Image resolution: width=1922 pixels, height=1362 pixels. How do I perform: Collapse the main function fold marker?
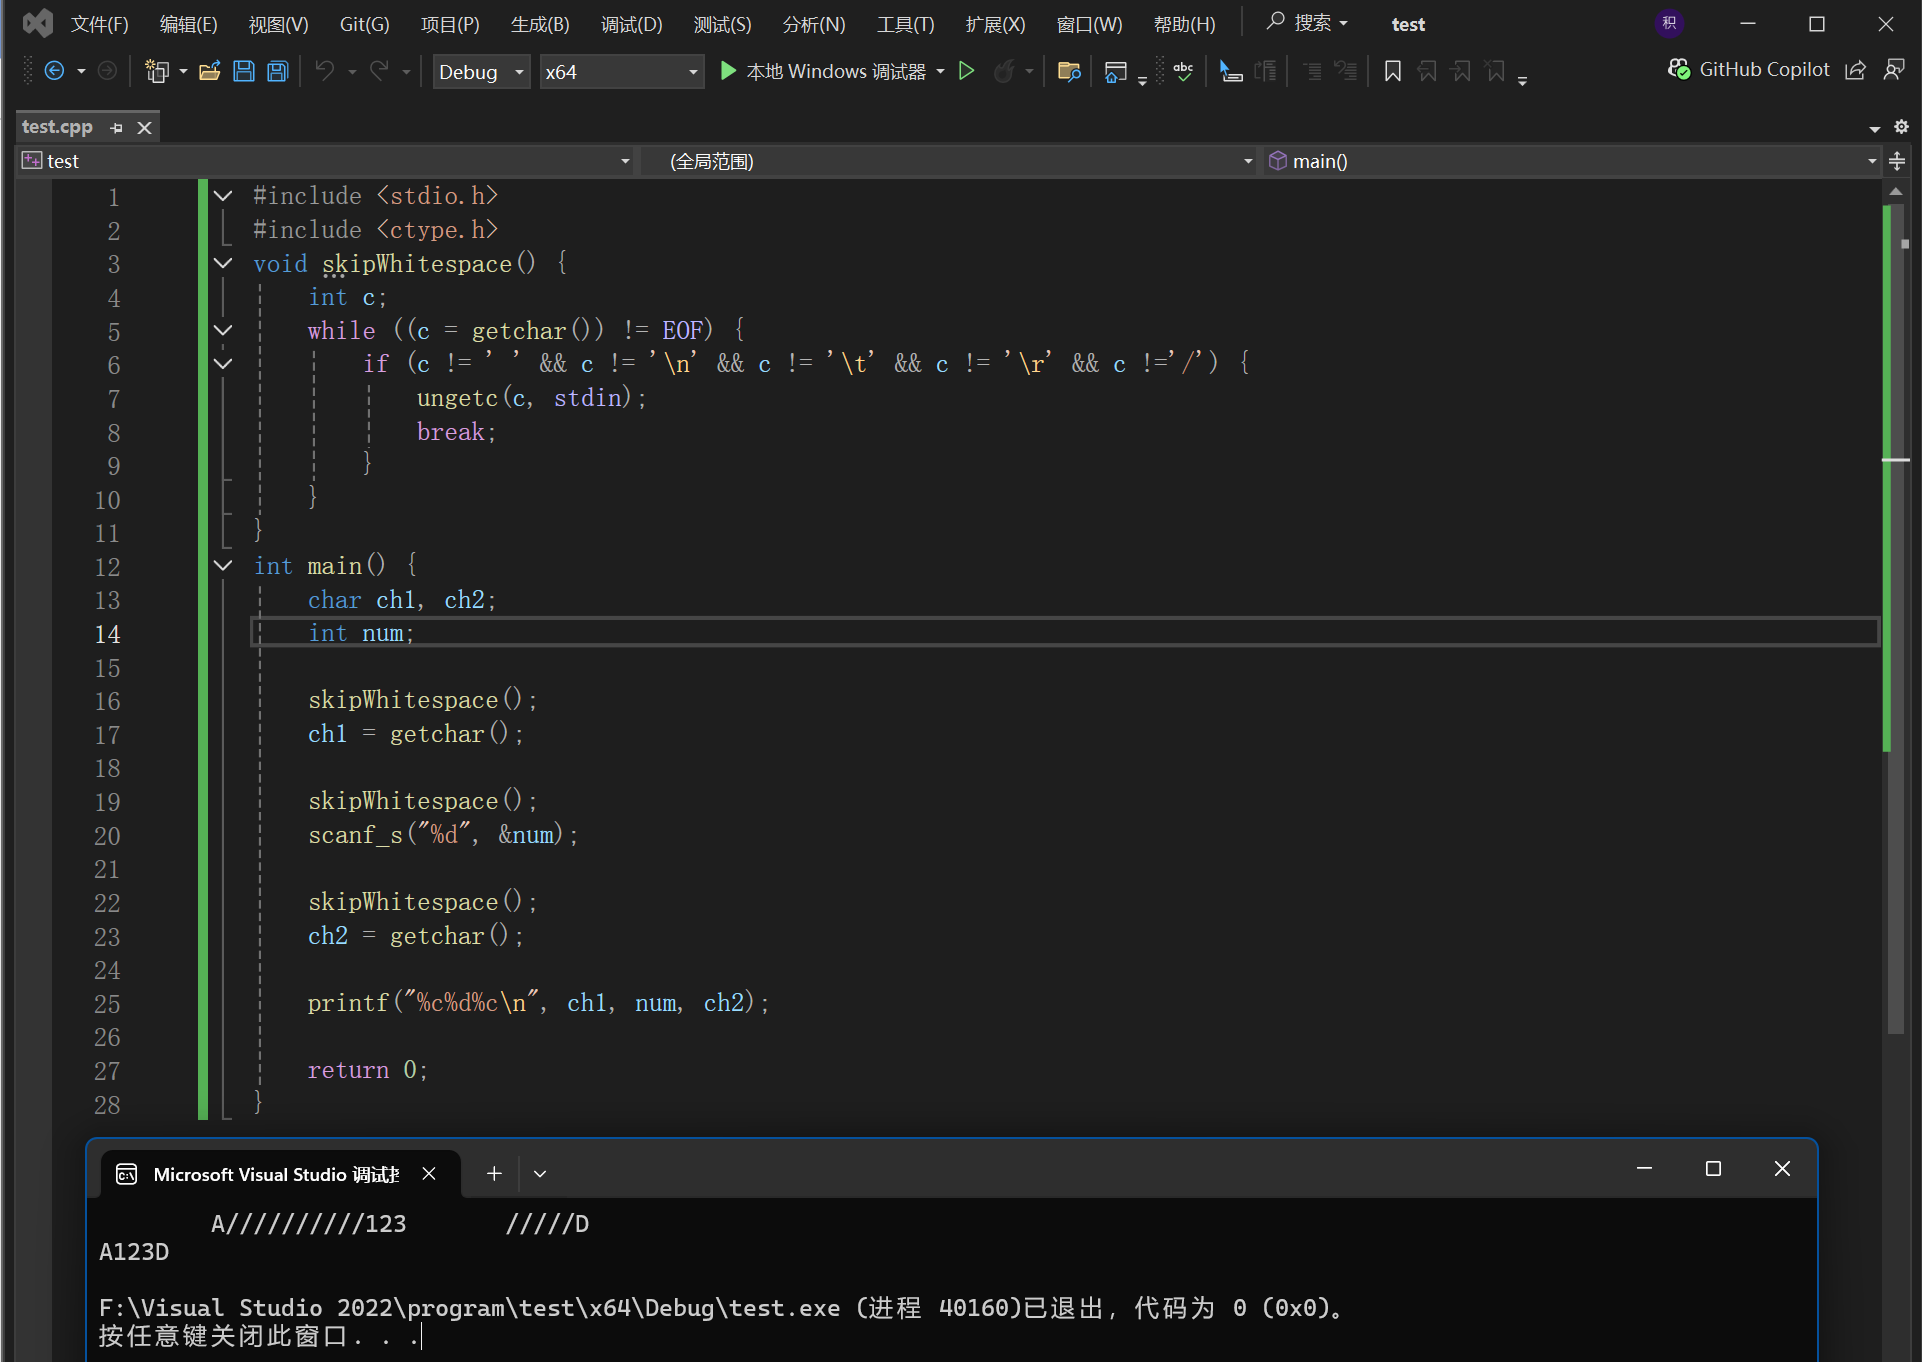click(223, 566)
